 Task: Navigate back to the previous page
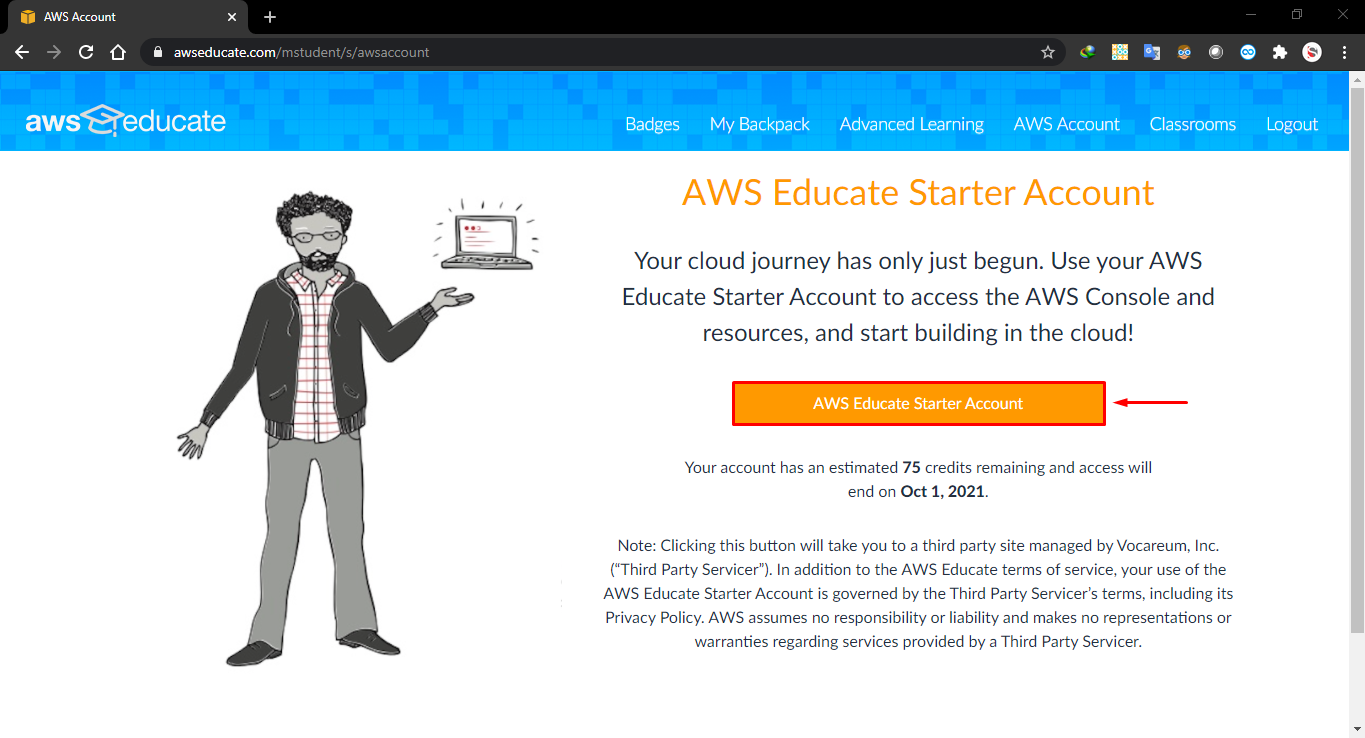[22, 52]
